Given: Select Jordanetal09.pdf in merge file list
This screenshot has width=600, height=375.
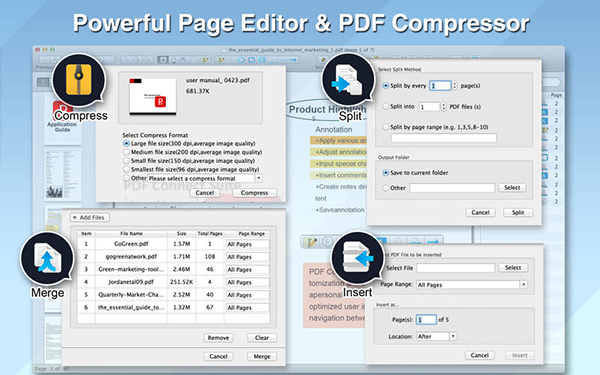Looking at the screenshot, I should coord(173,282).
